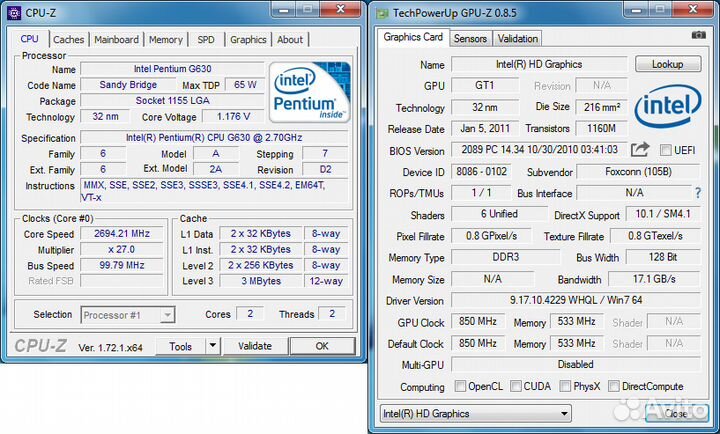
Task: Click the GPU-Z app icon in title bar
Action: point(382,13)
